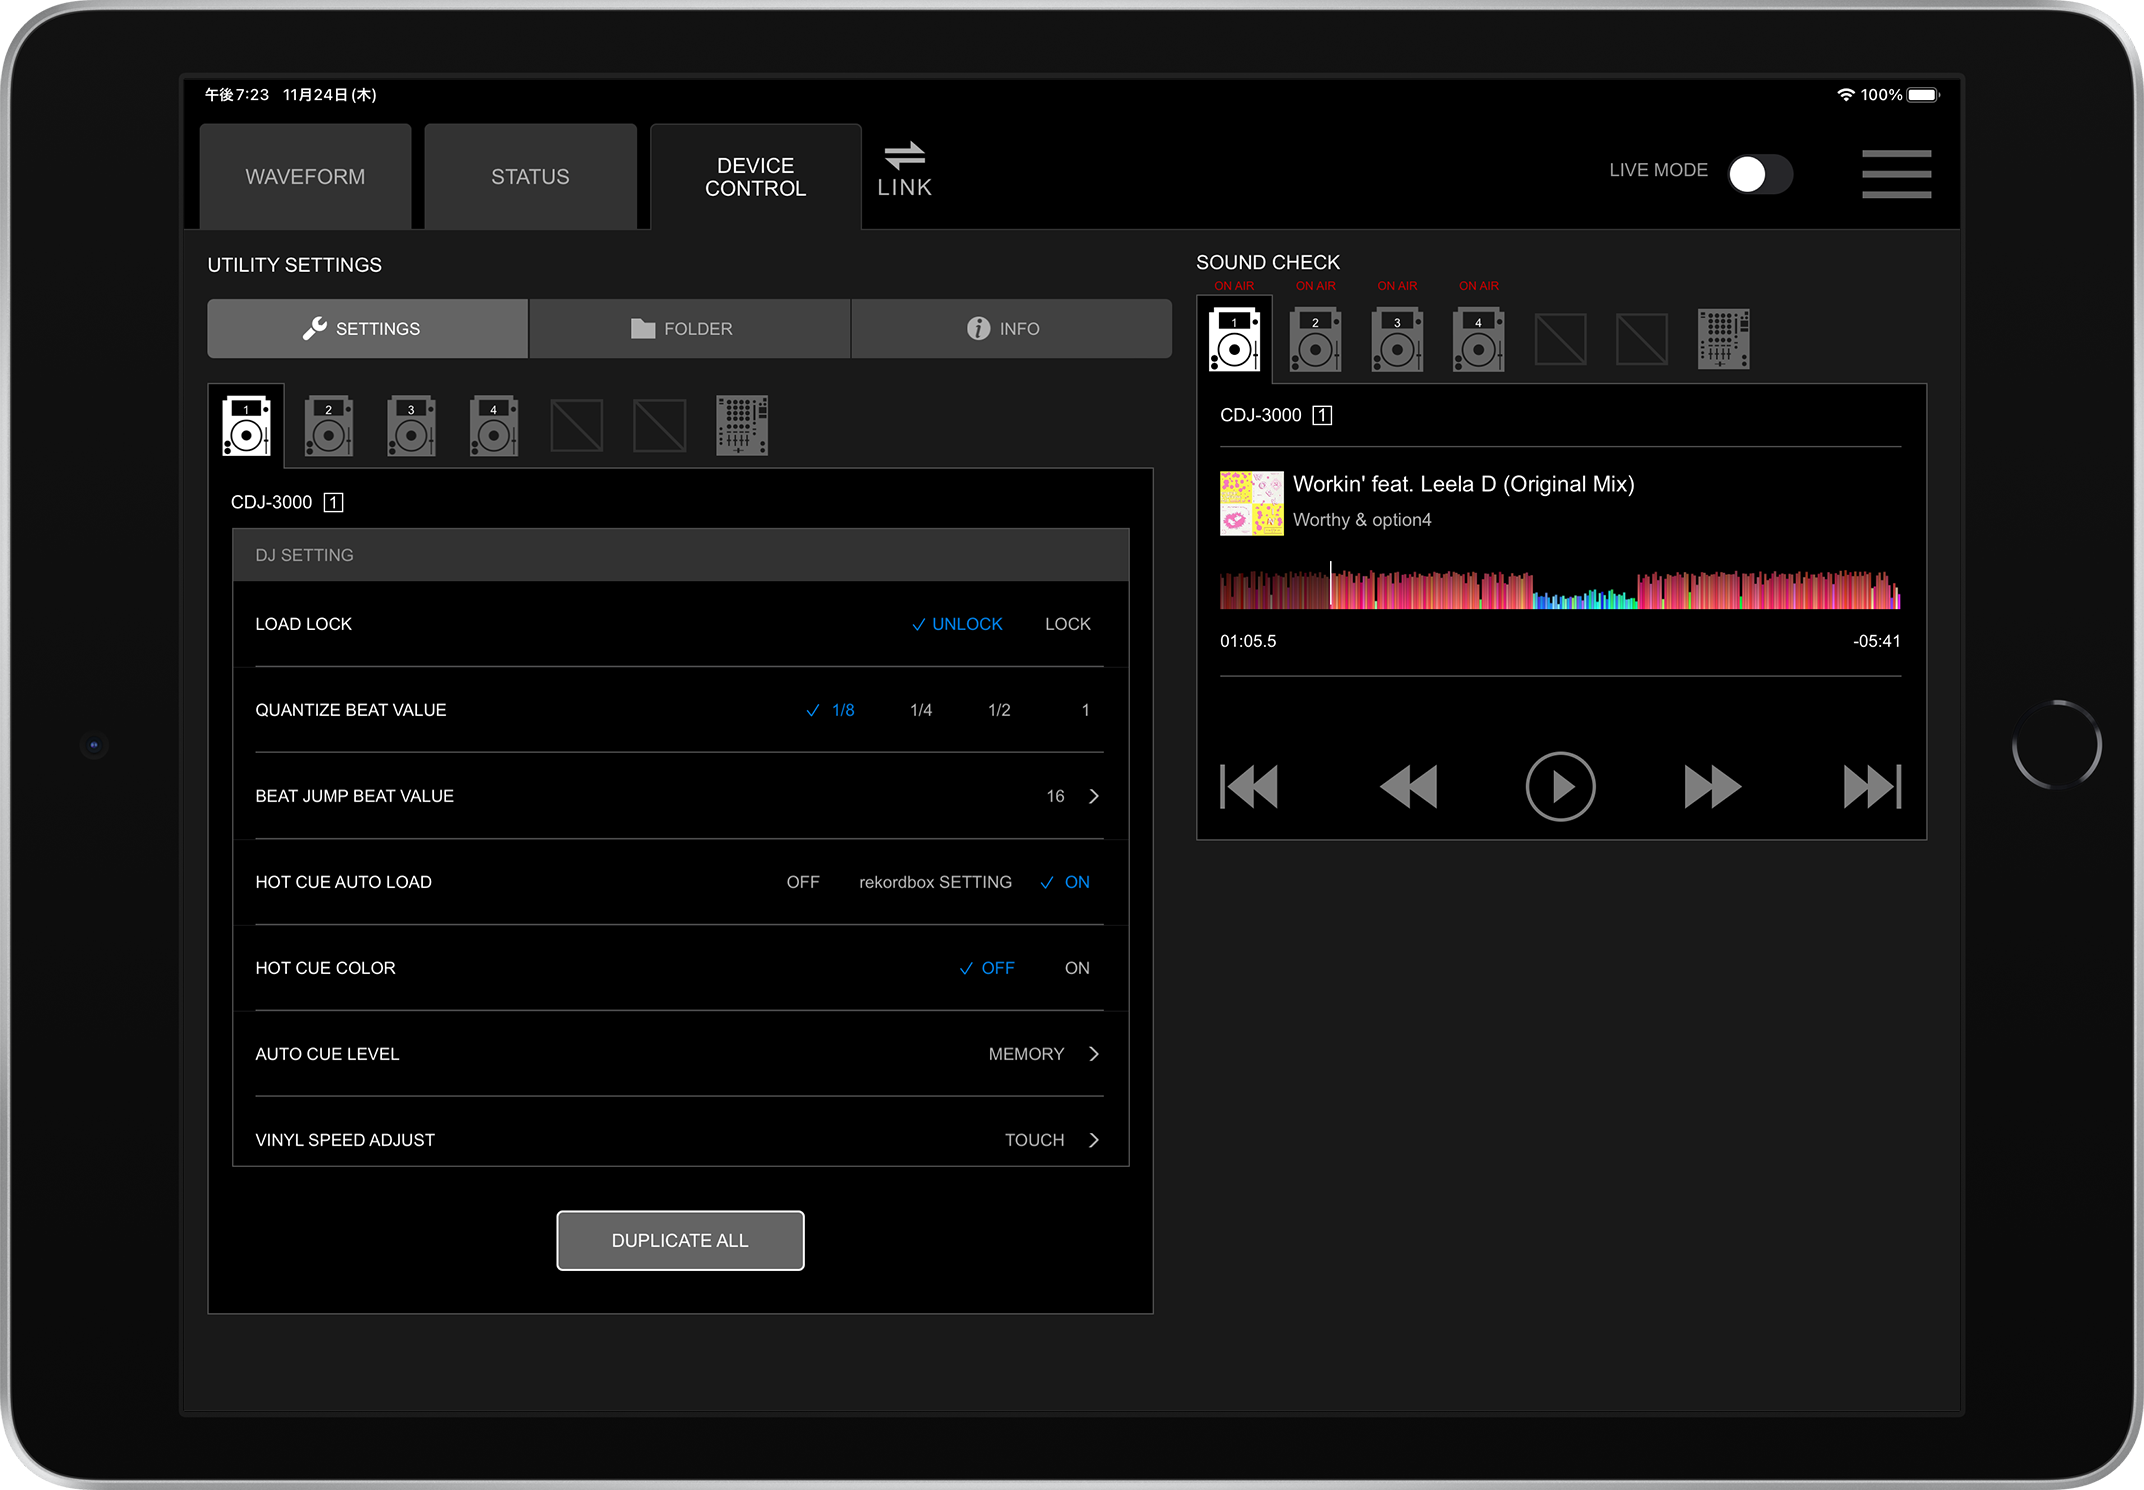Click the DUPLICATE ALL button
The height and width of the screenshot is (1490, 2144).
coord(680,1240)
